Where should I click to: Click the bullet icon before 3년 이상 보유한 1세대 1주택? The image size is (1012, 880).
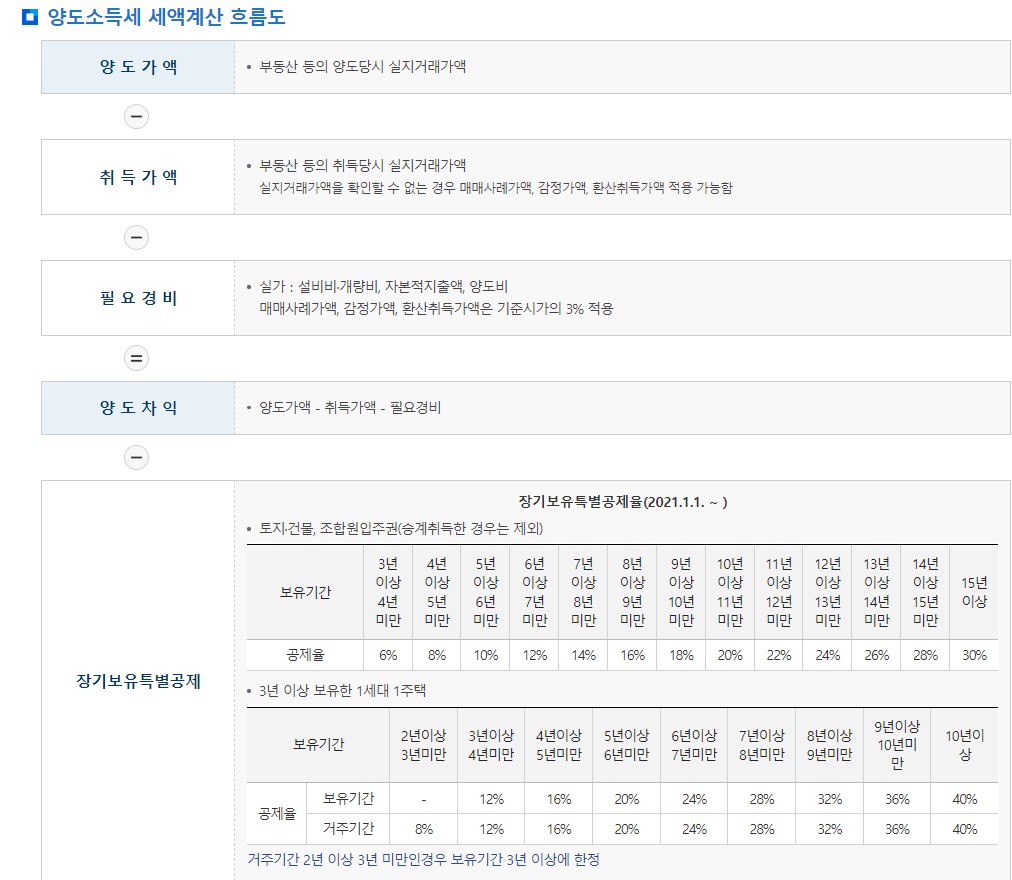(250, 691)
